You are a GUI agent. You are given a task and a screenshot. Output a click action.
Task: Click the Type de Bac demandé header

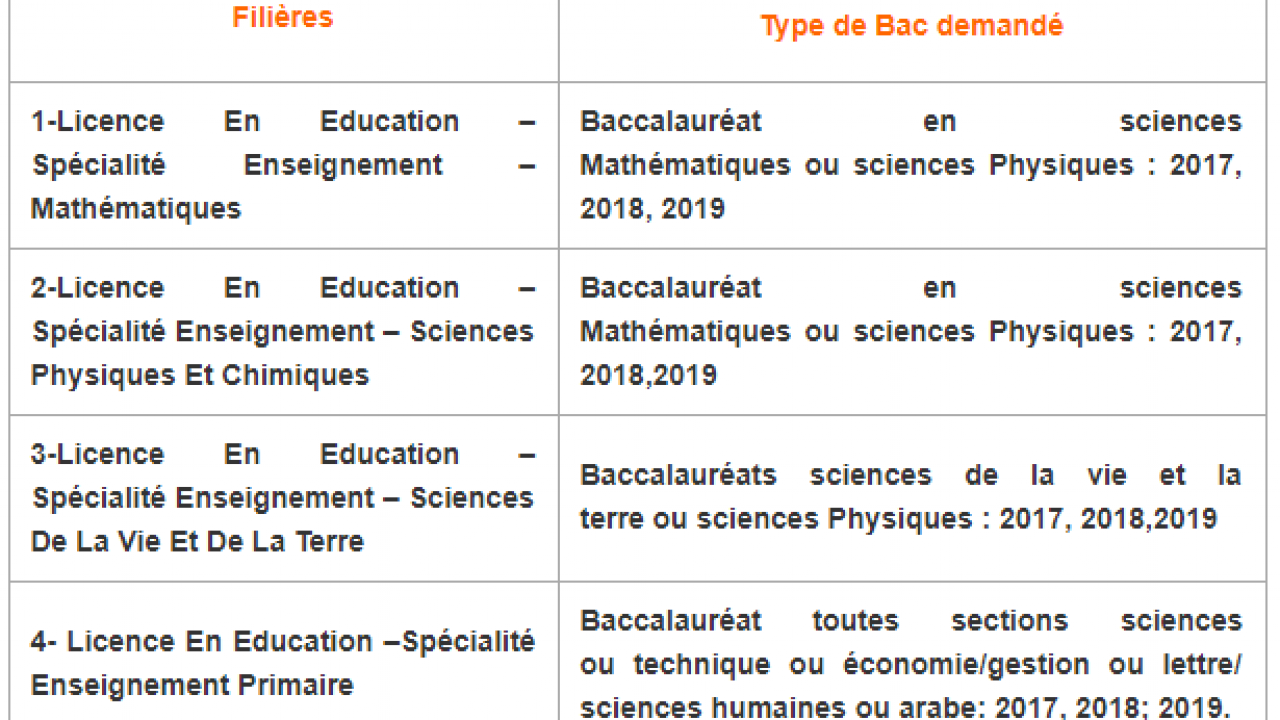(911, 26)
